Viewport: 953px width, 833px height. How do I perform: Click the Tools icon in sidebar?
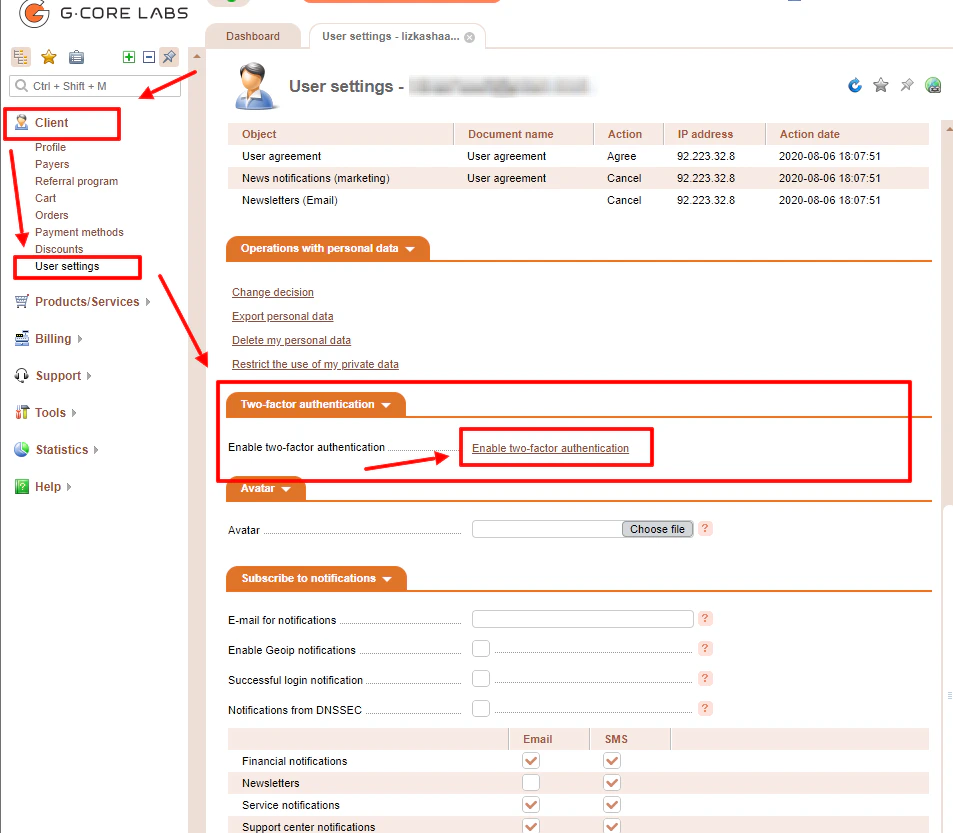[21, 413]
